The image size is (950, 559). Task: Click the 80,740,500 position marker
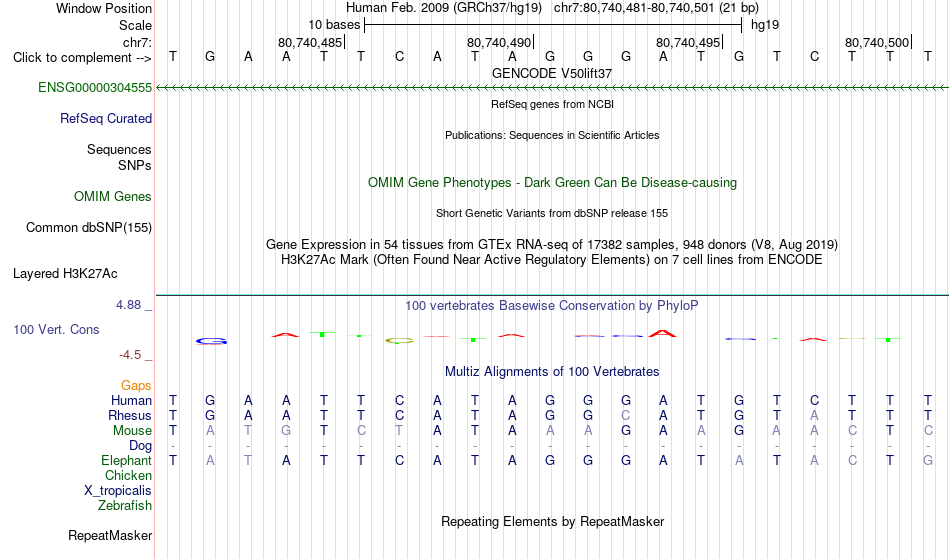pyautogui.click(x=878, y=42)
